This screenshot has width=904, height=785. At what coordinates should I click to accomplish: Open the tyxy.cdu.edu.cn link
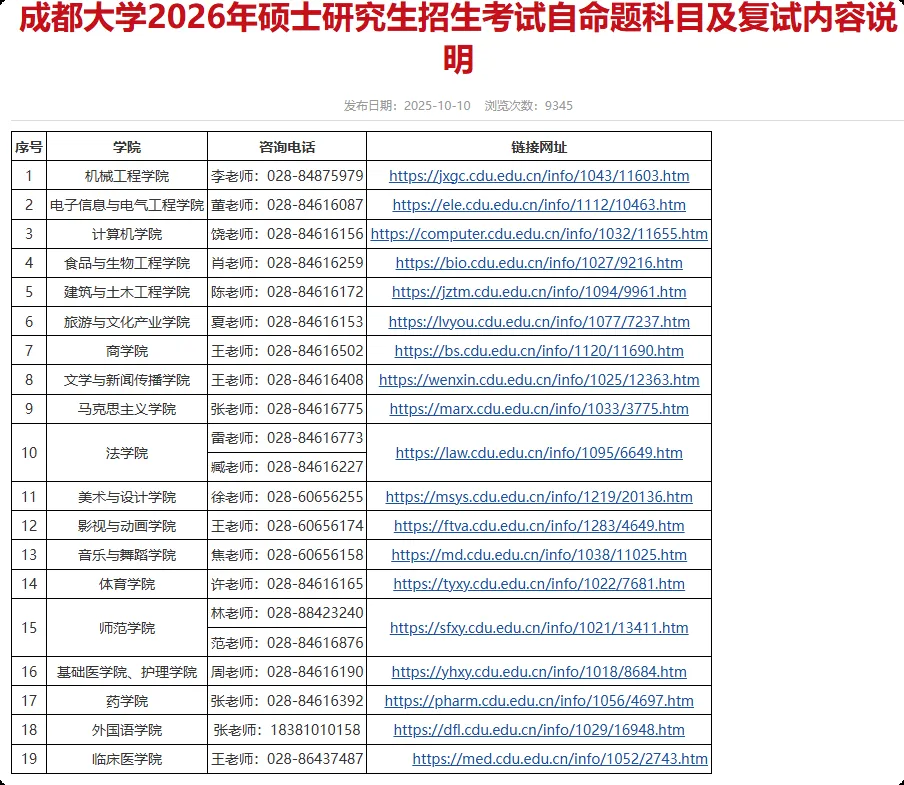click(x=539, y=584)
